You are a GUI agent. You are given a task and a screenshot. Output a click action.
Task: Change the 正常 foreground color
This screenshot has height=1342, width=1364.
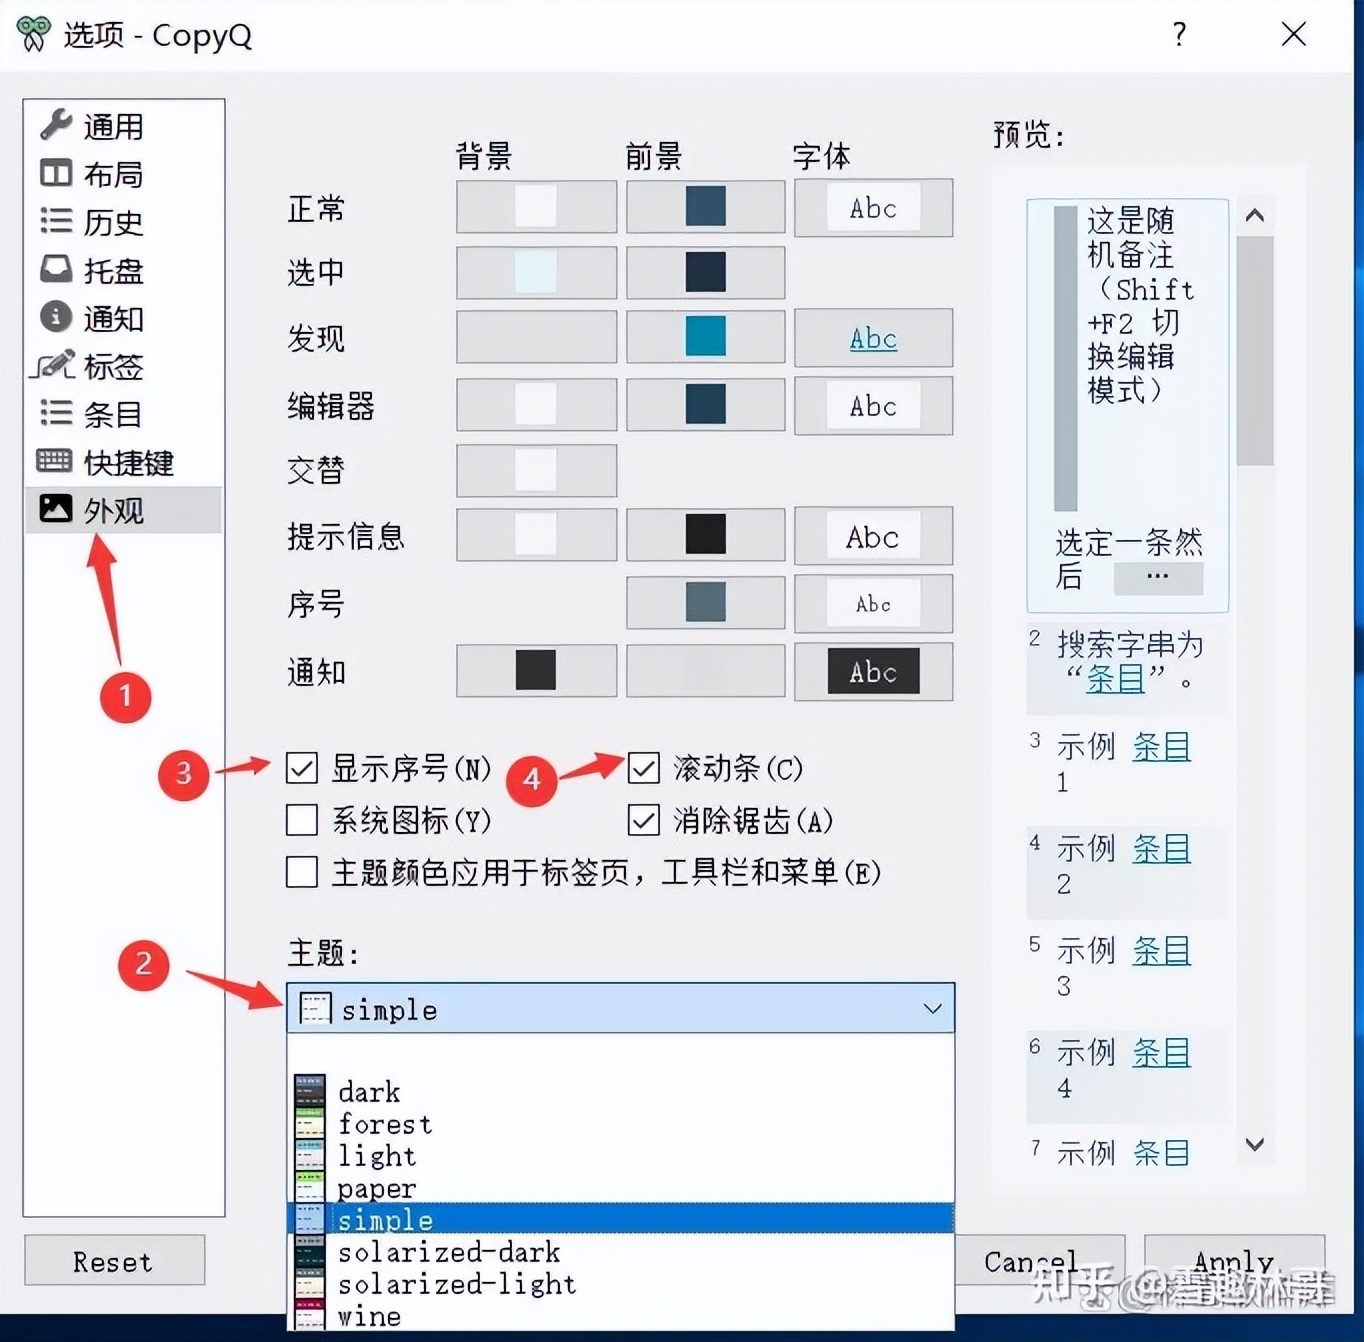pos(705,207)
